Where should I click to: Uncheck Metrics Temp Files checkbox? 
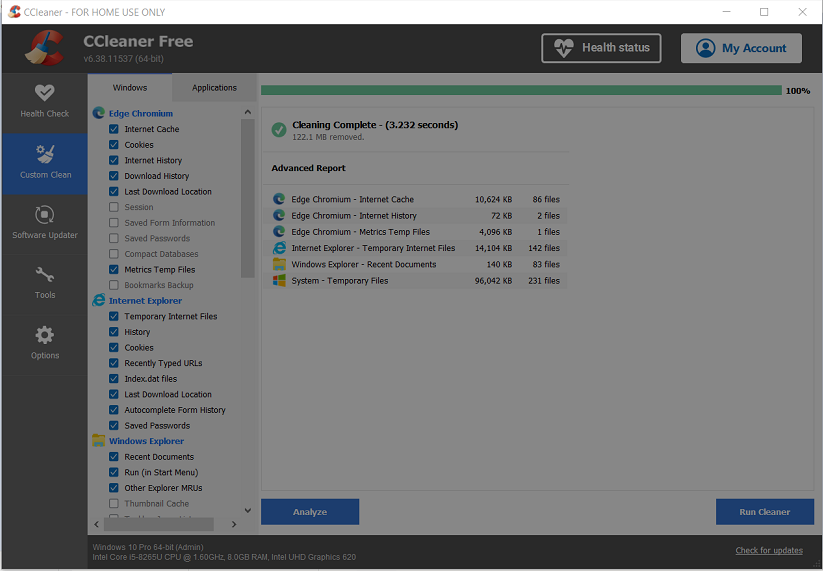pyautogui.click(x=114, y=269)
